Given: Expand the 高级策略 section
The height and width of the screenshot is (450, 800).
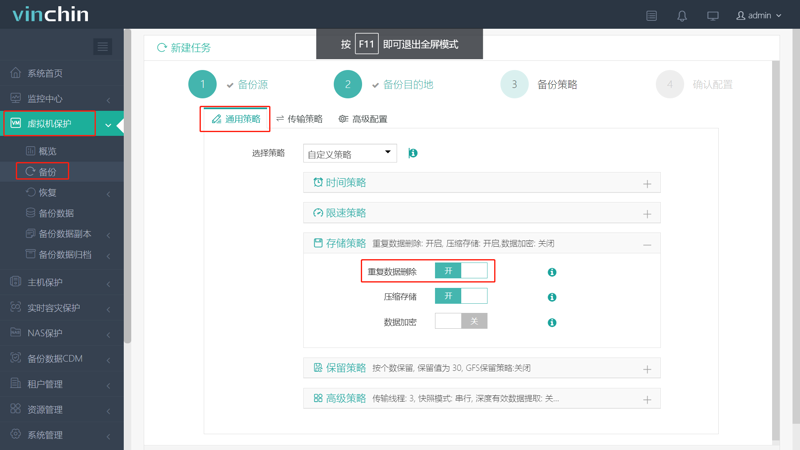Looking at the screenshot, I should point(482,398).
